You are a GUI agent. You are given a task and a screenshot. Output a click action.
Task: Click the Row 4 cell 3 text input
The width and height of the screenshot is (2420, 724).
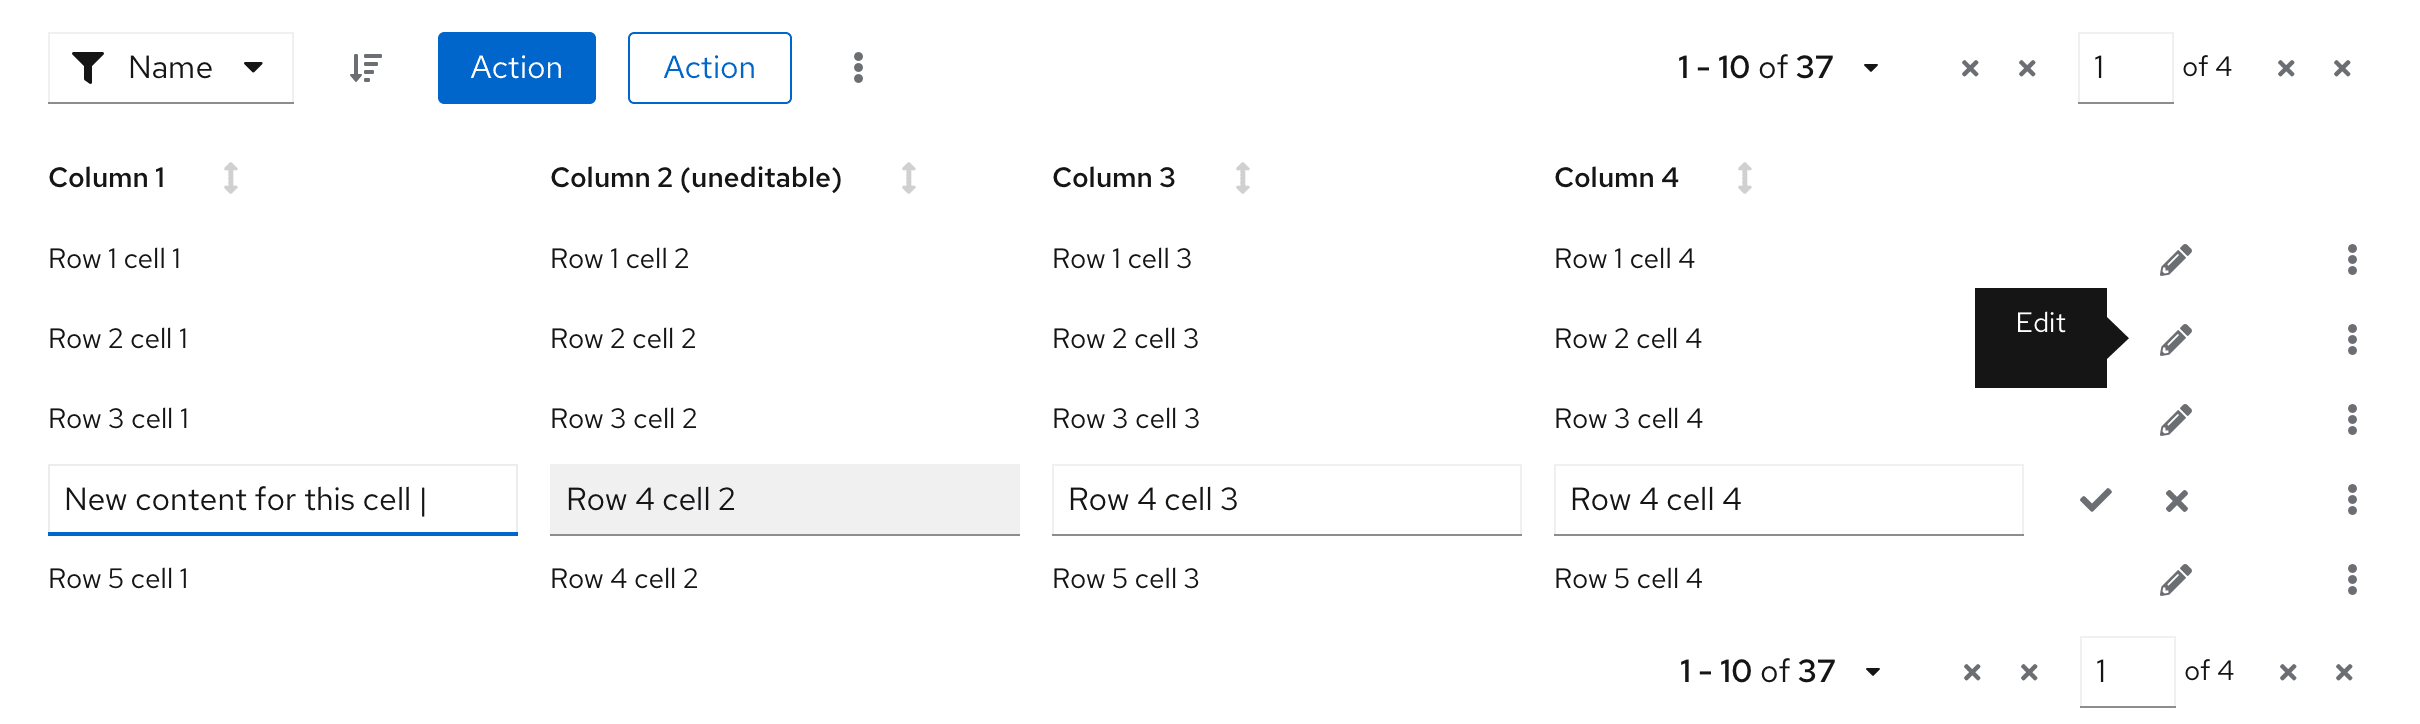1286,500
